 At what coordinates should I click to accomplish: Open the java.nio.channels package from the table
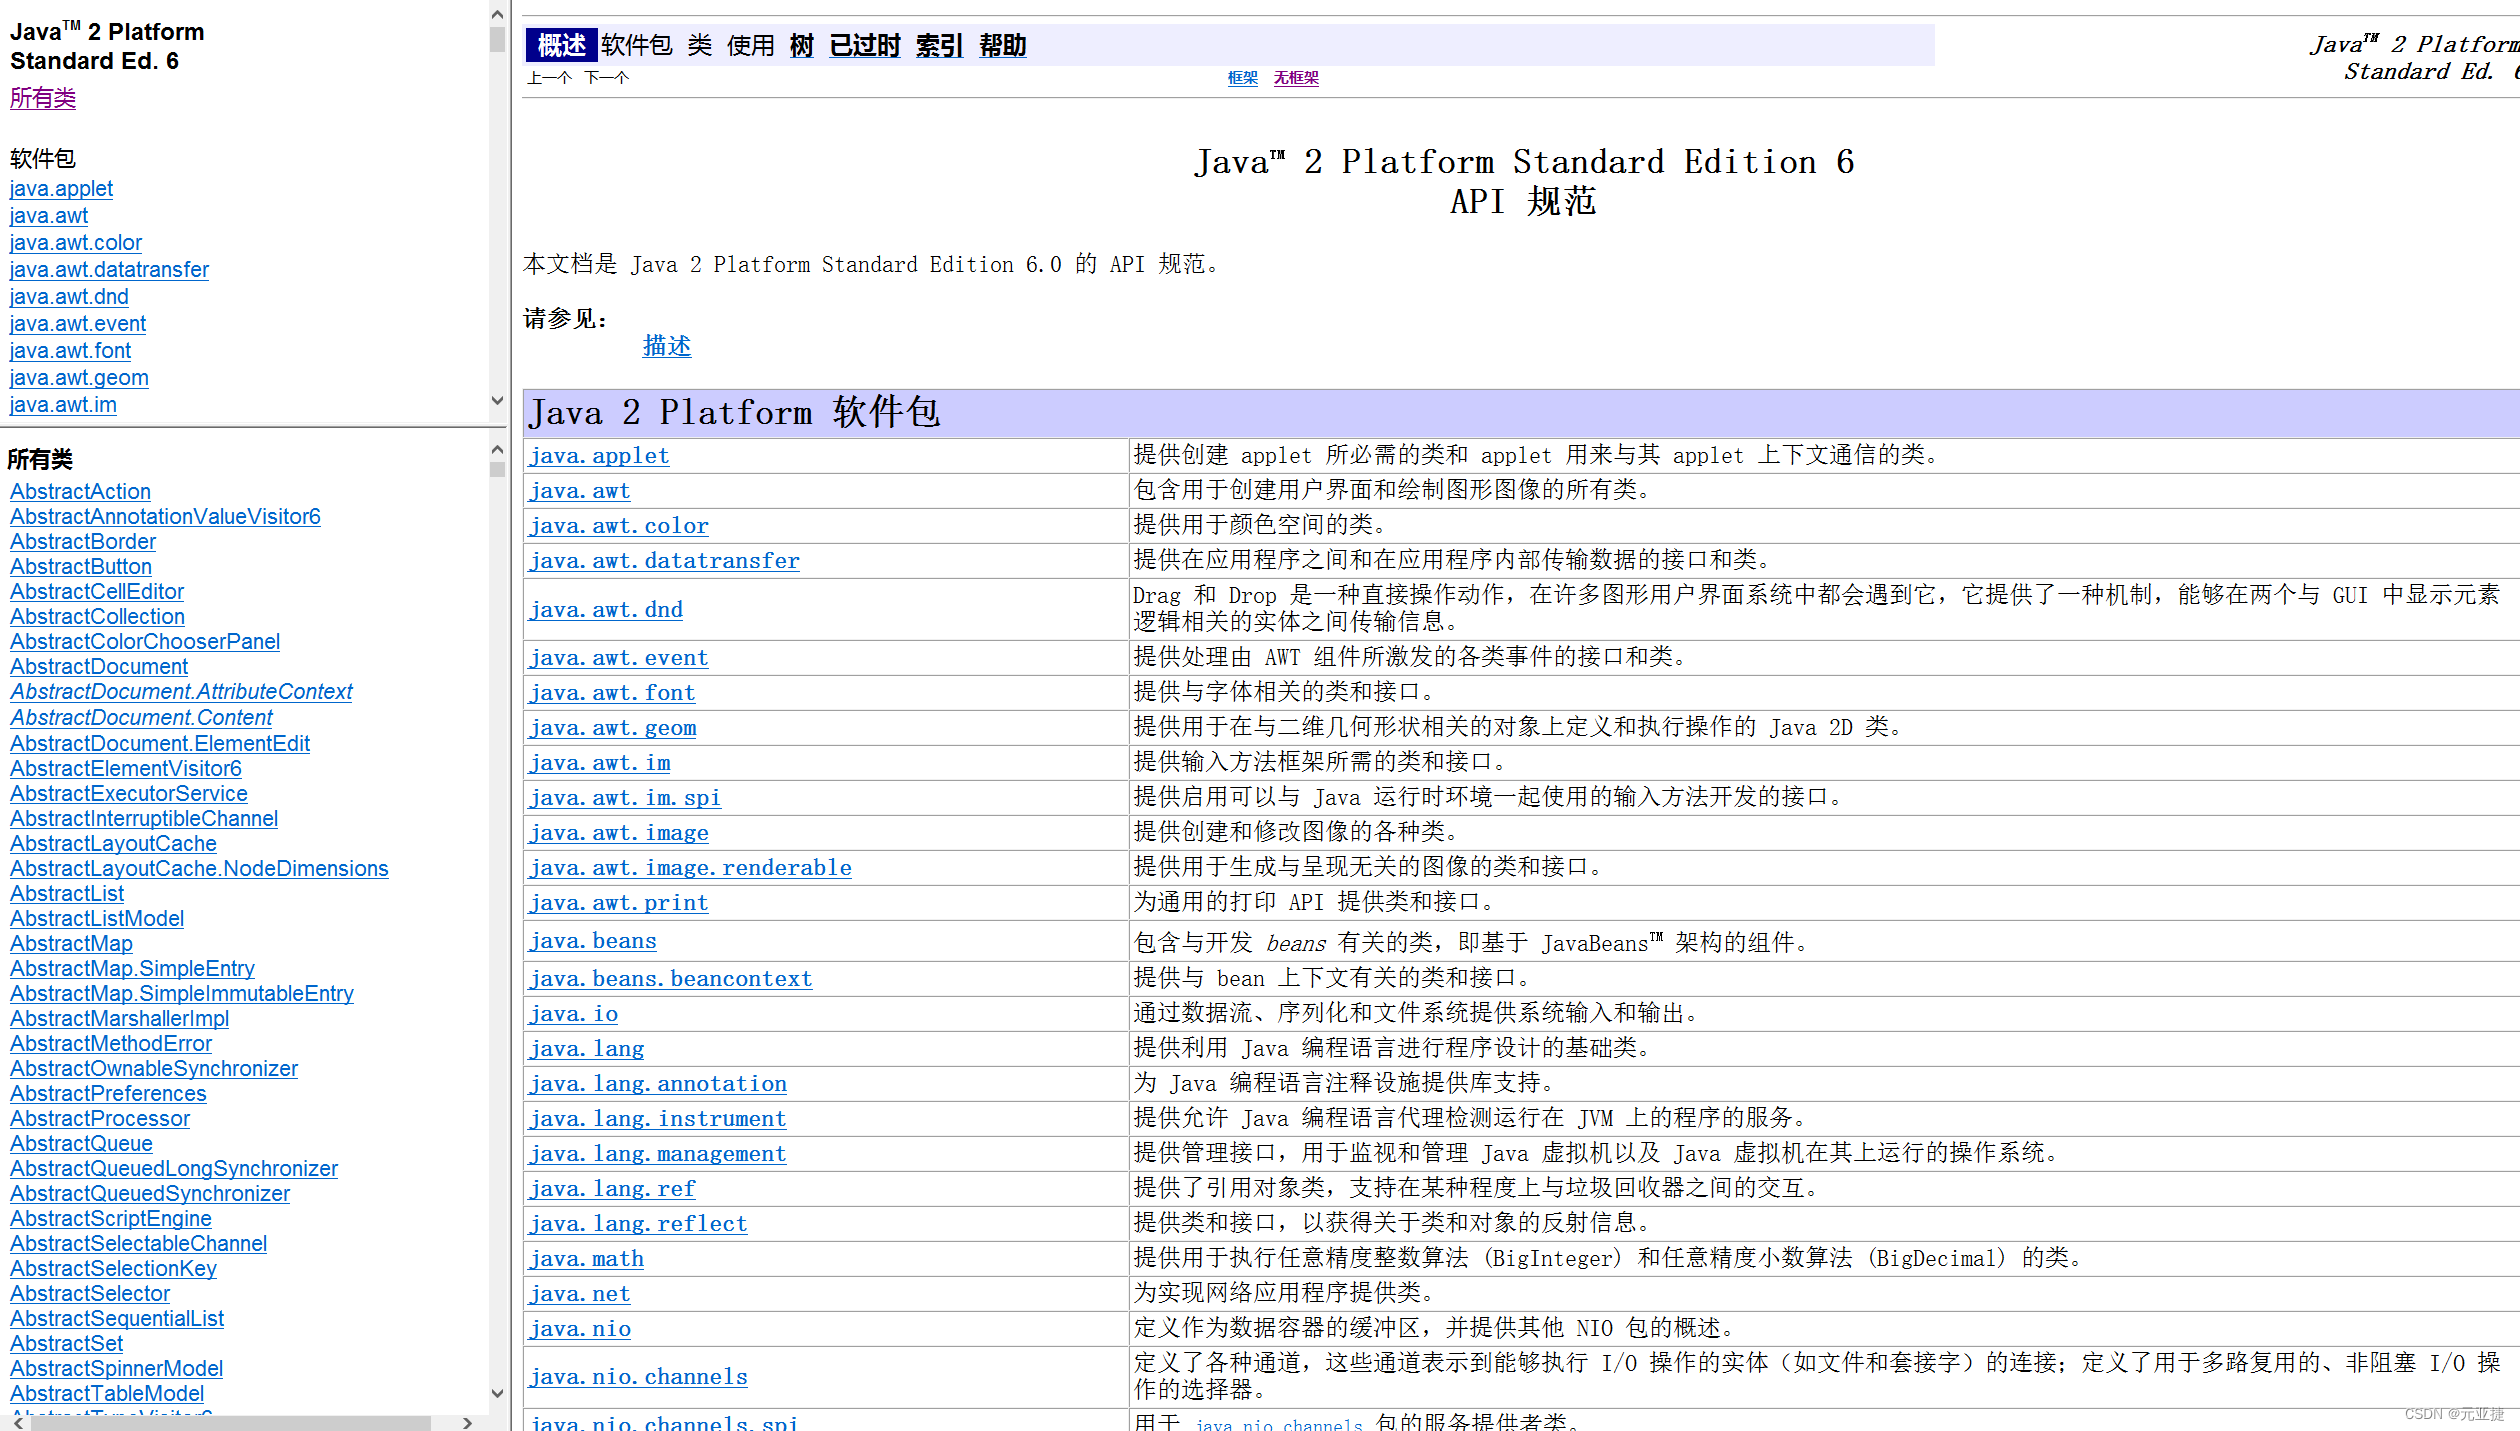click(638, 1376)
